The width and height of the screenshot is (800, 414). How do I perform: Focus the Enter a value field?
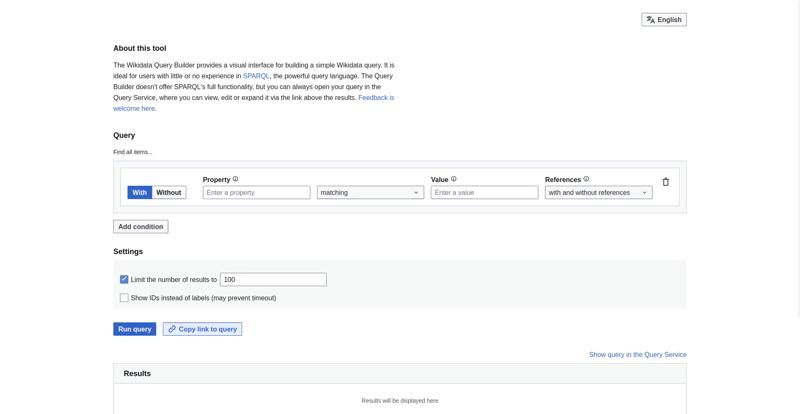[484, 192]
